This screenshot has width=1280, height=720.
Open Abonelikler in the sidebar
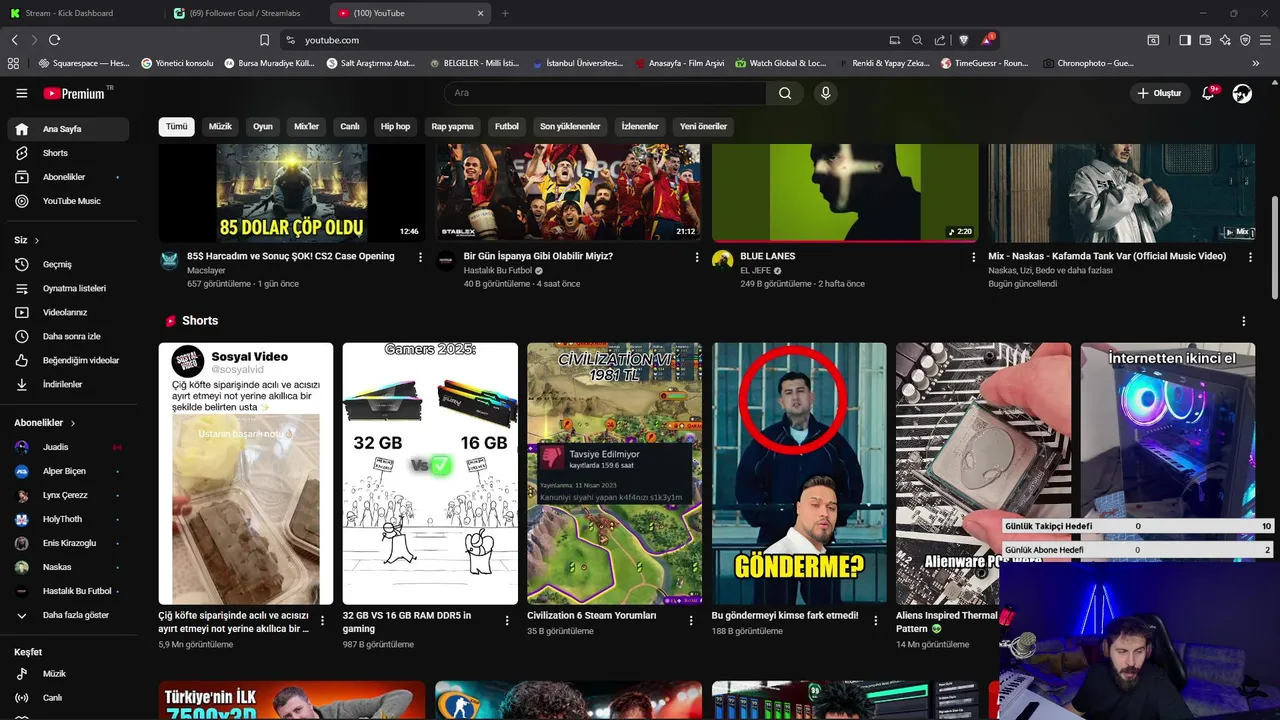tap(68, 177)
